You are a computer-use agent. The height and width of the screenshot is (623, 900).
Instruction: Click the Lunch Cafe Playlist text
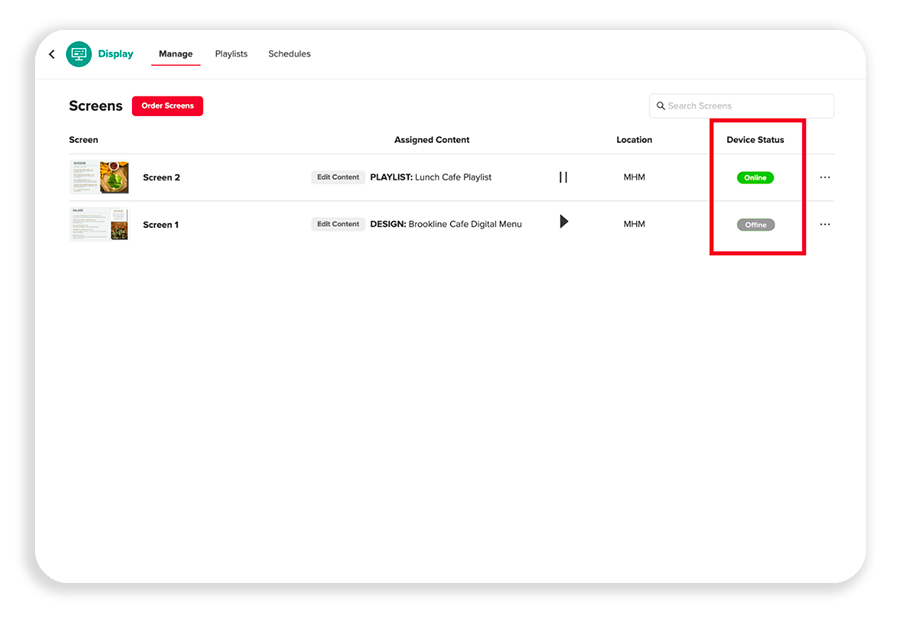click(x=453, y=177)
